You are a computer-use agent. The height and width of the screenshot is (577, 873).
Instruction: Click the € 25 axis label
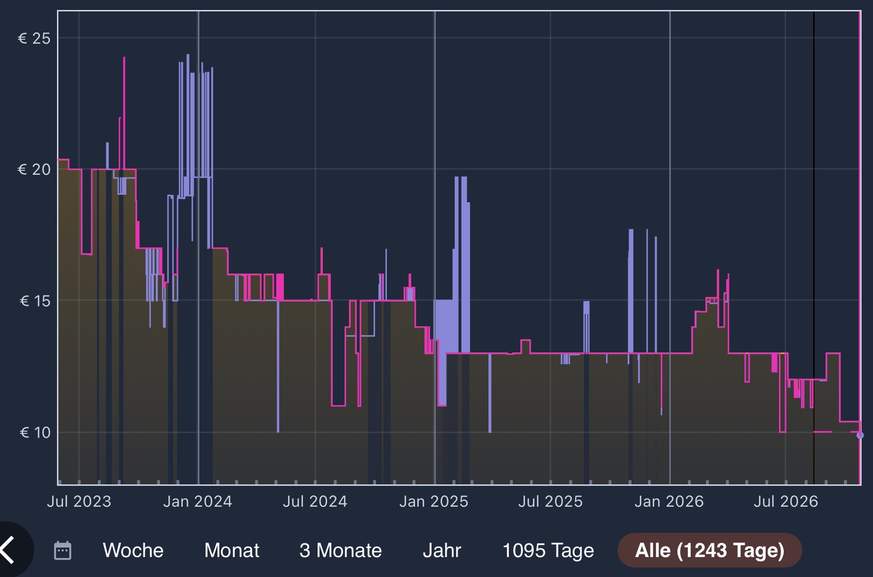tap(34, 38)
